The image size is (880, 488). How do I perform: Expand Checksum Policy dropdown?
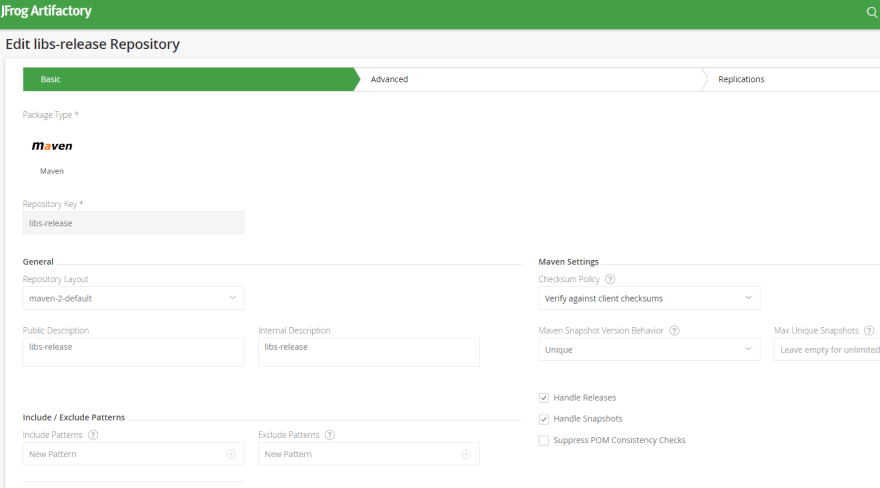click(649, 298)
